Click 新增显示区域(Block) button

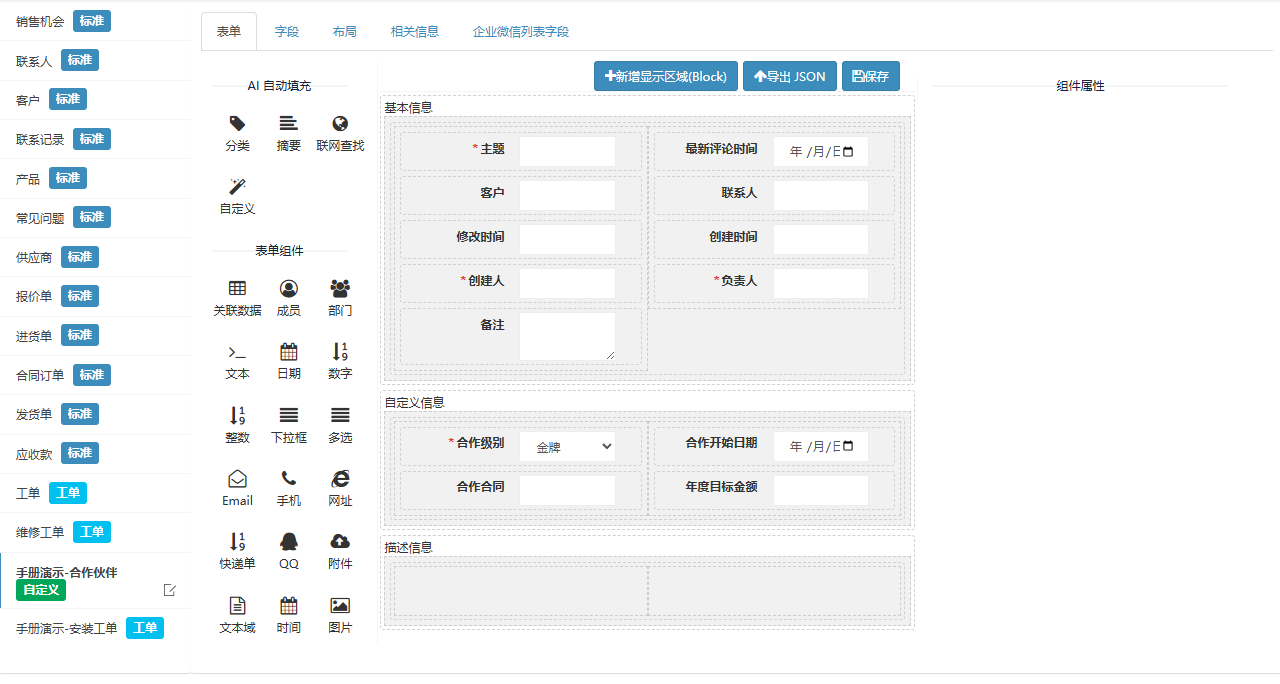(666, 76)
